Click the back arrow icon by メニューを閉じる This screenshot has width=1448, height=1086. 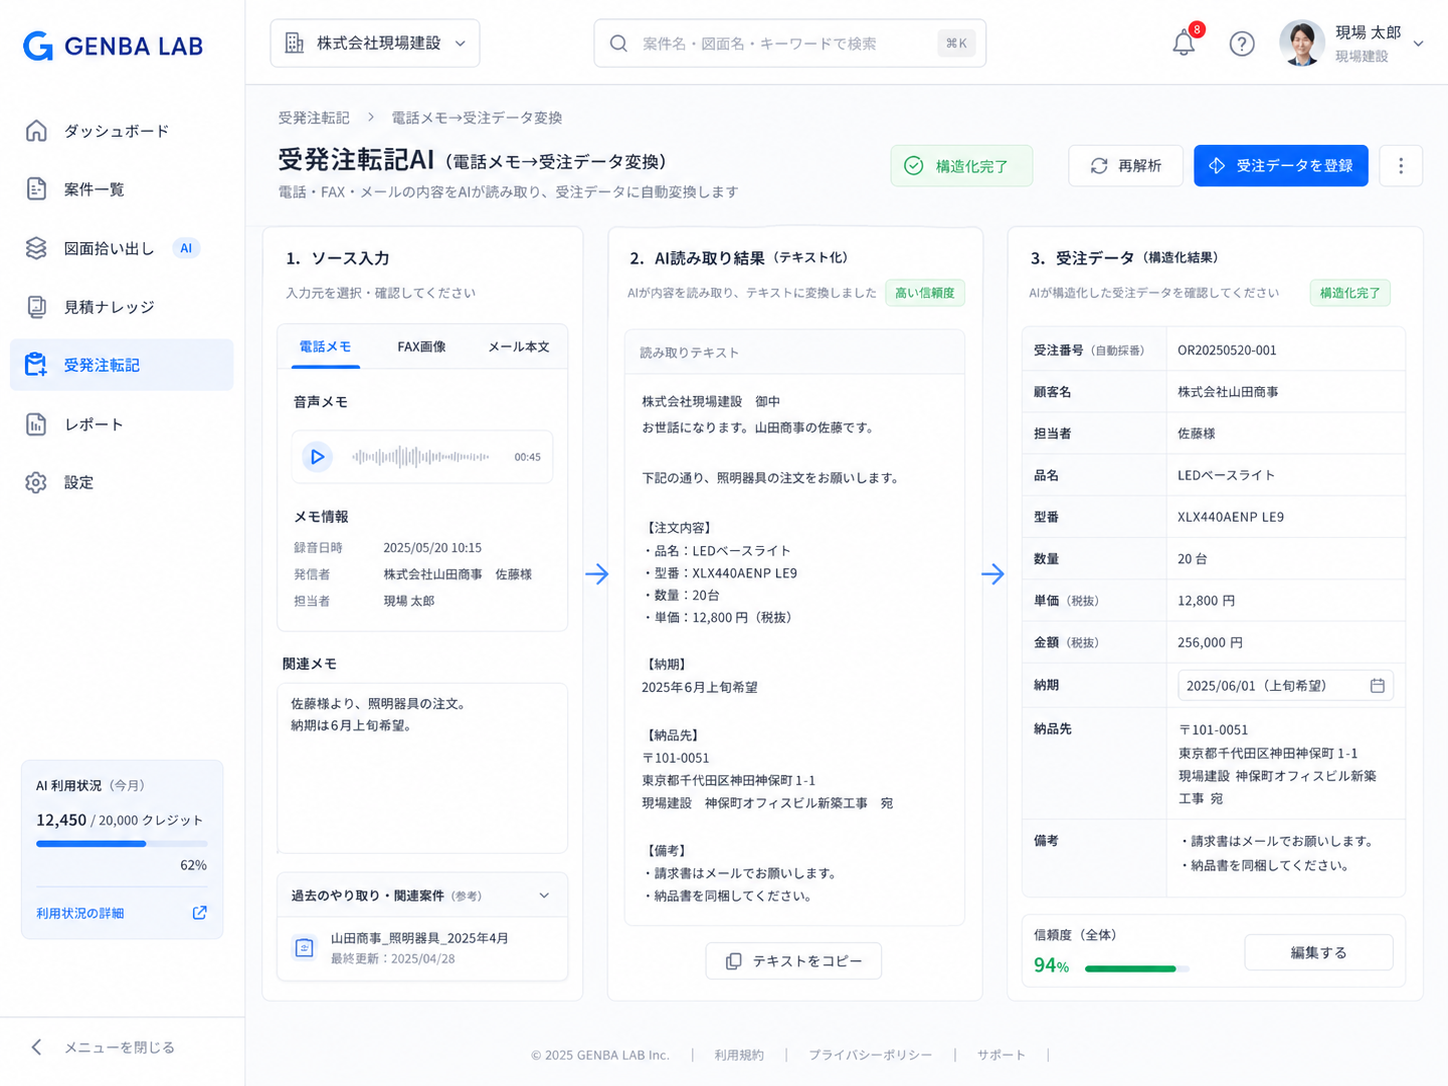click(37, 1047)
